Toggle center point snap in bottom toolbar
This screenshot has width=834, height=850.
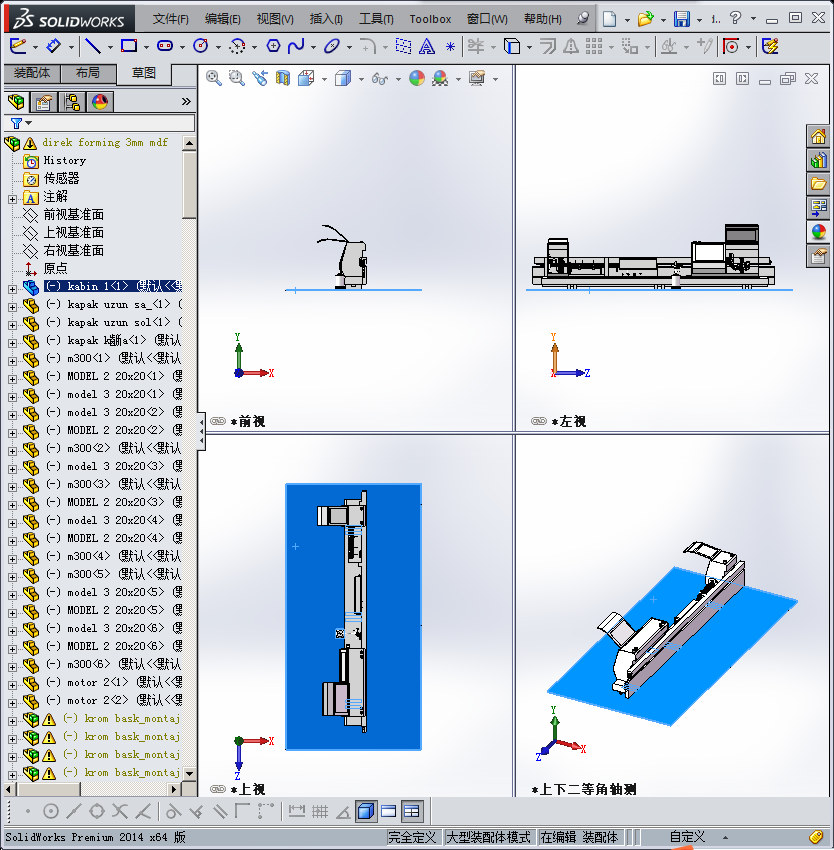coord(50,812)
